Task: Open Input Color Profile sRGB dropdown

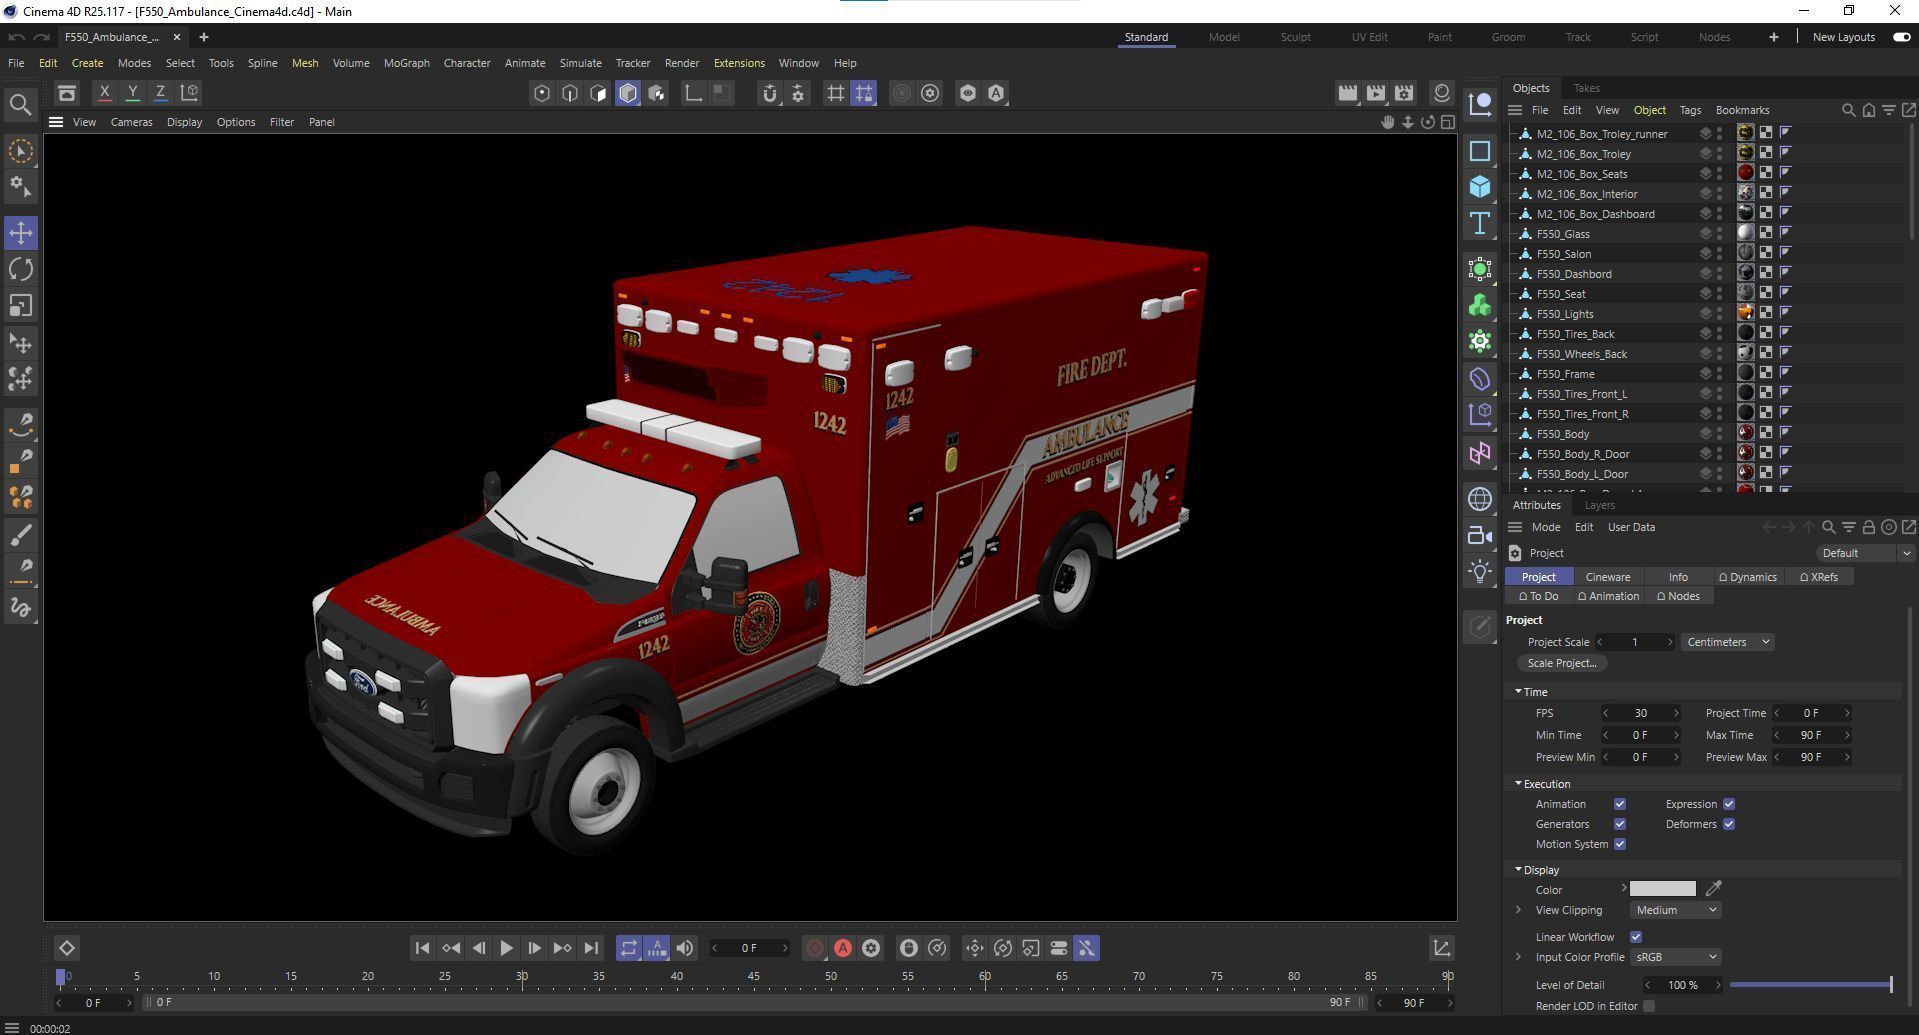Action: [x=1675, y=957]
